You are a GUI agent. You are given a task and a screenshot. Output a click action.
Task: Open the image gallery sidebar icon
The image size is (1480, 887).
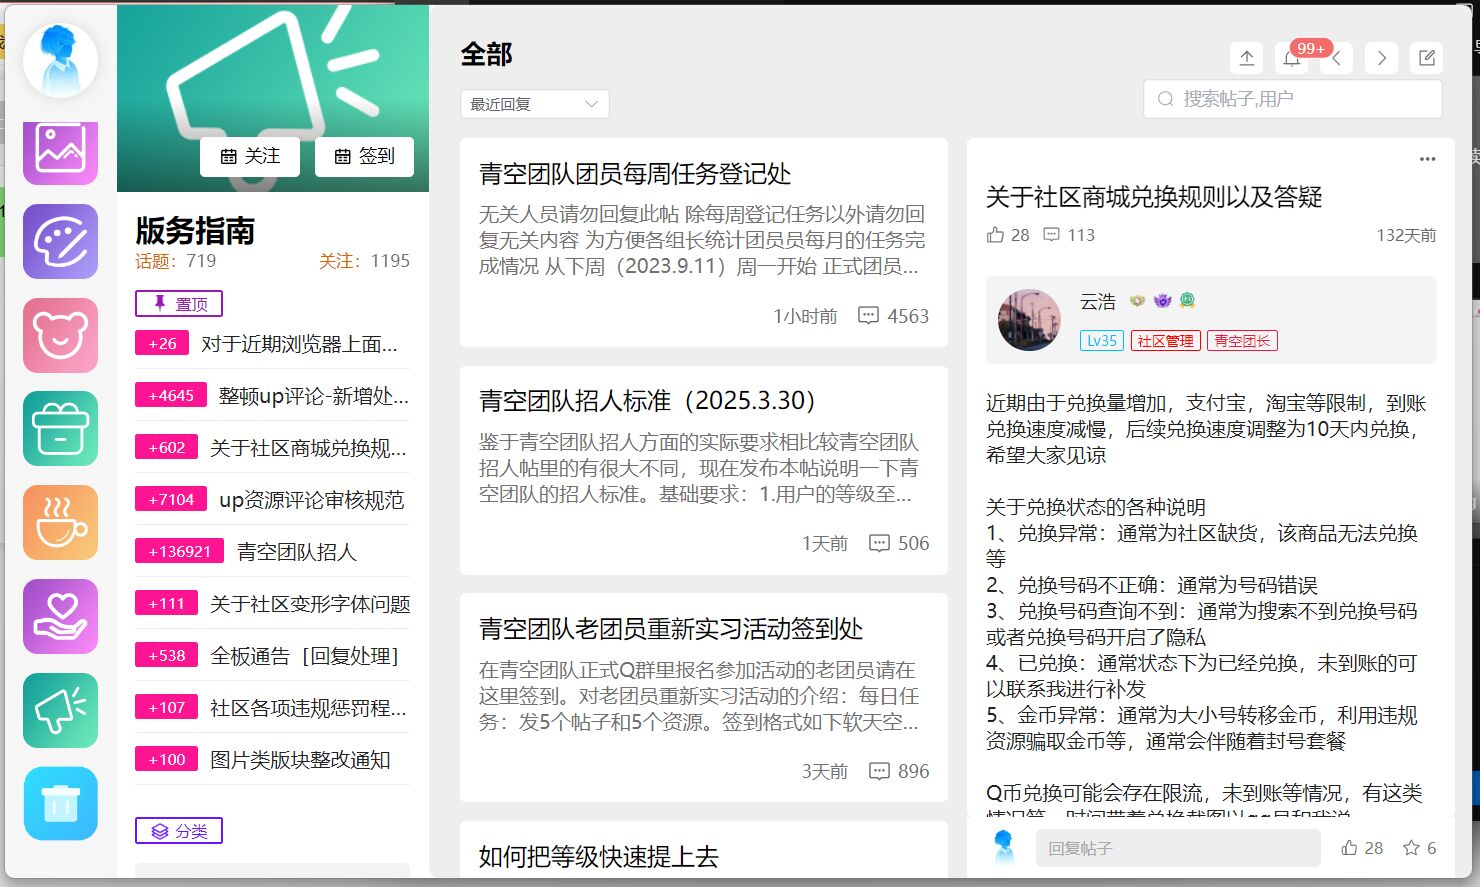coord(60,150)
